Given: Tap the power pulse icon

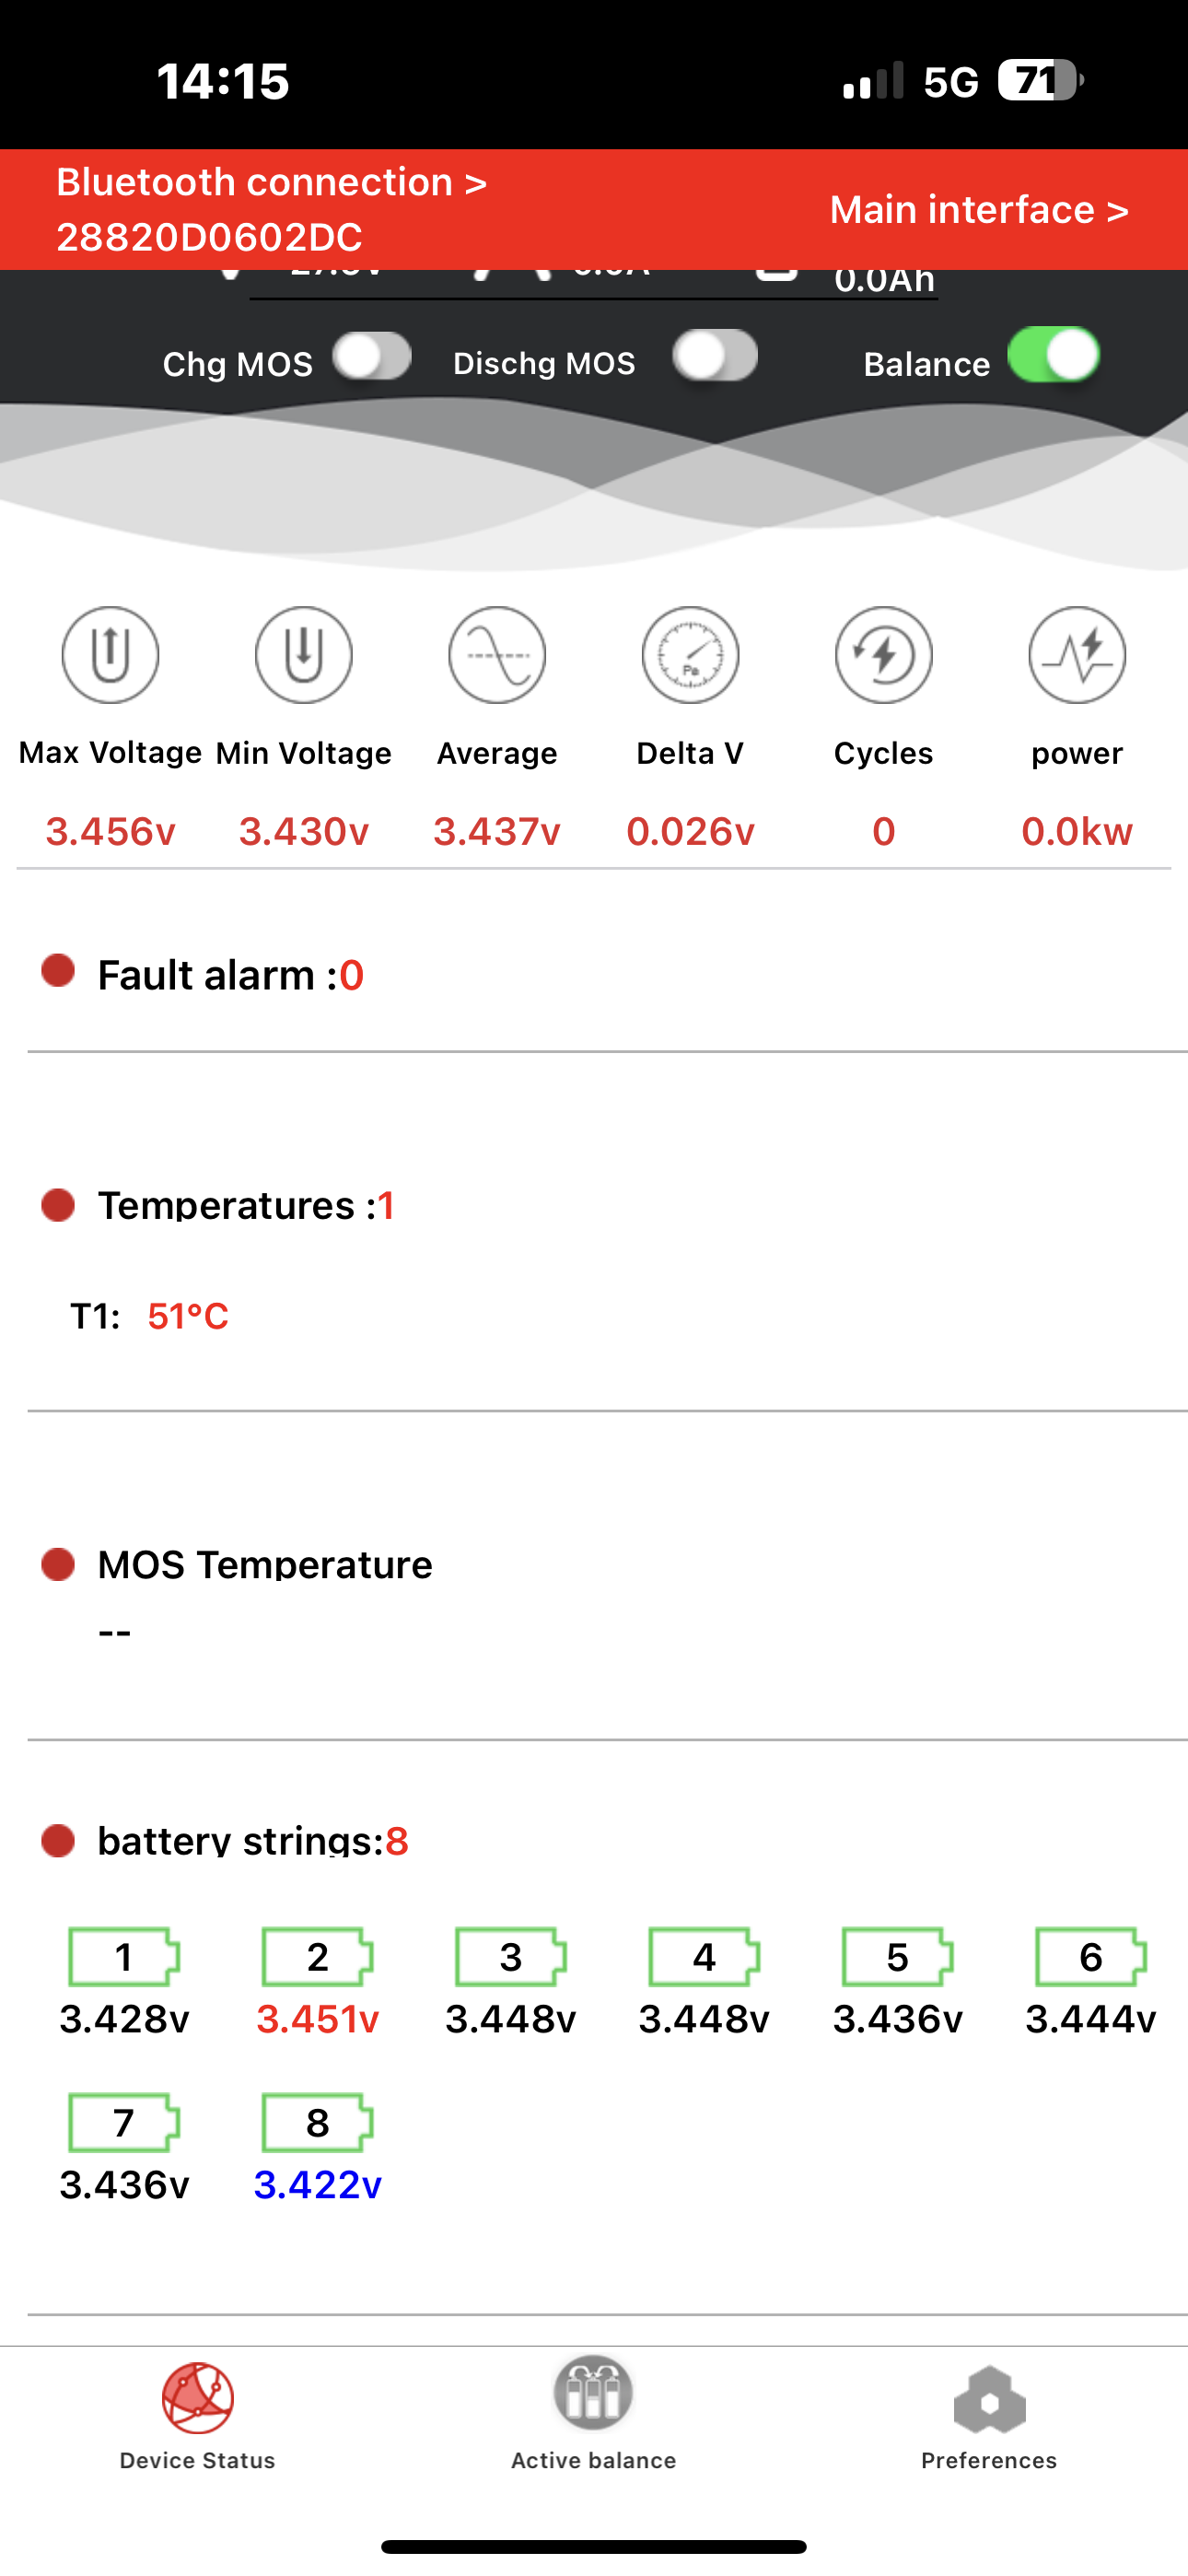Looking at the screenshot, I should click(x=1077, y=655).
